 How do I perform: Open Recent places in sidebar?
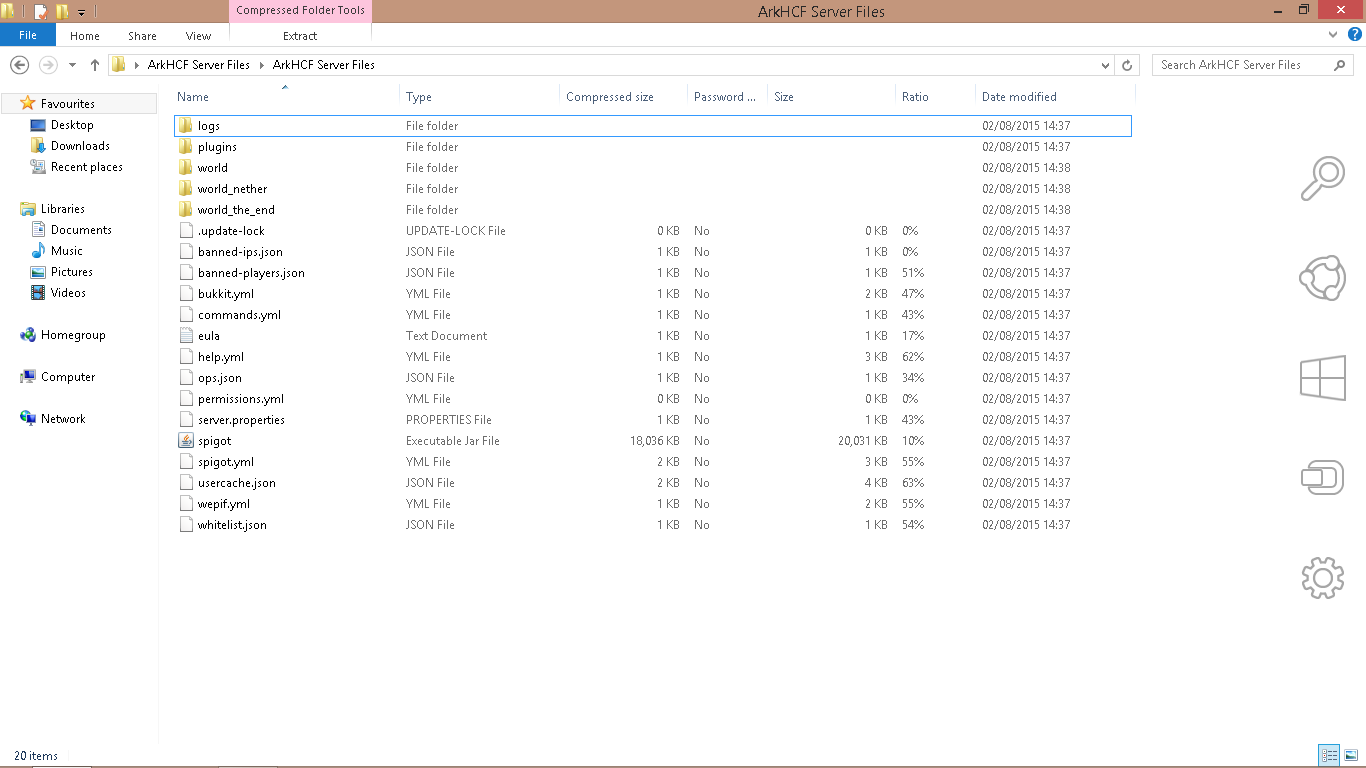86,167
